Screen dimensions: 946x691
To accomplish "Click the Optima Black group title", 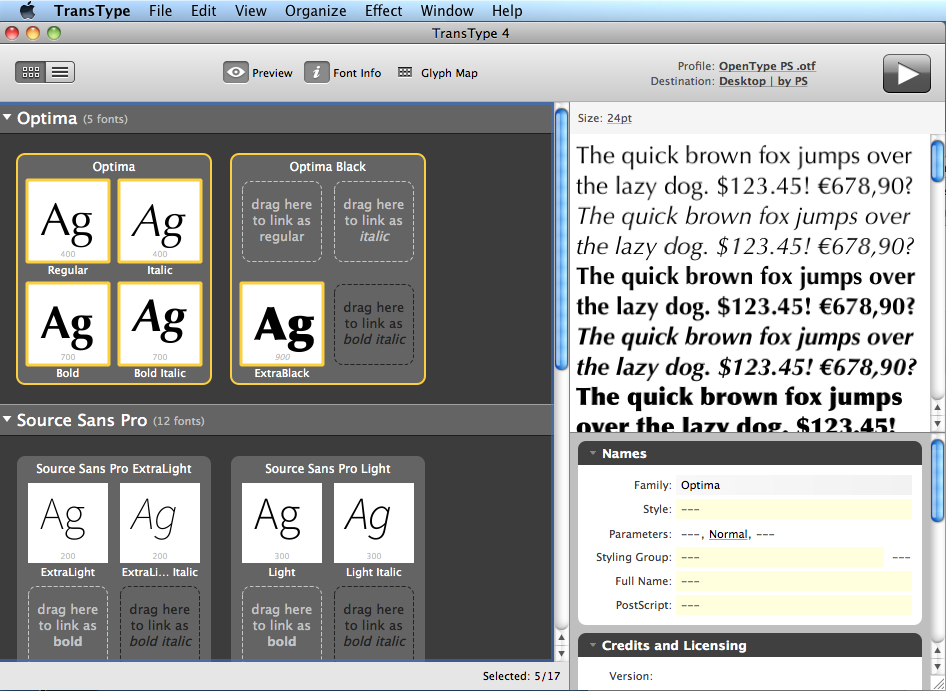I will (328, 167).
